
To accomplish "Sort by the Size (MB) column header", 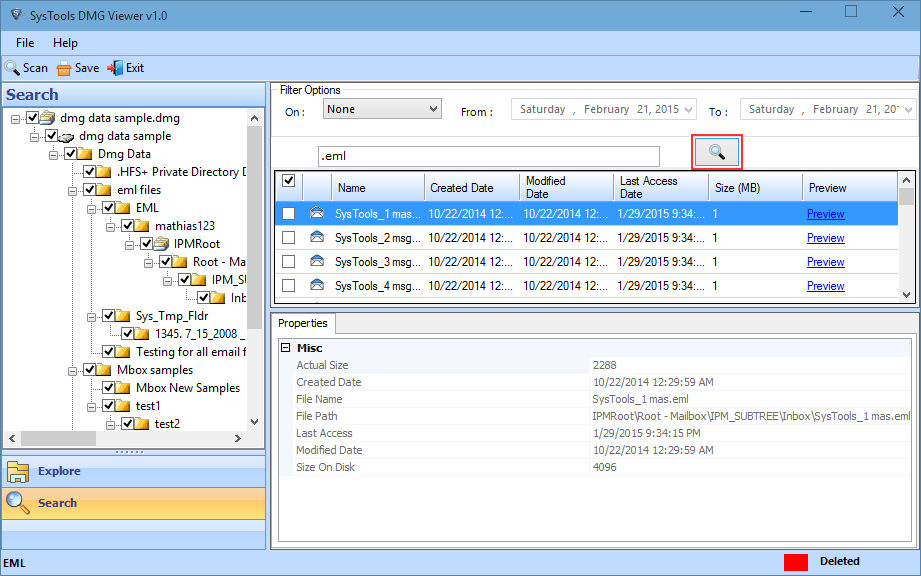I will [x=755, y=188].
